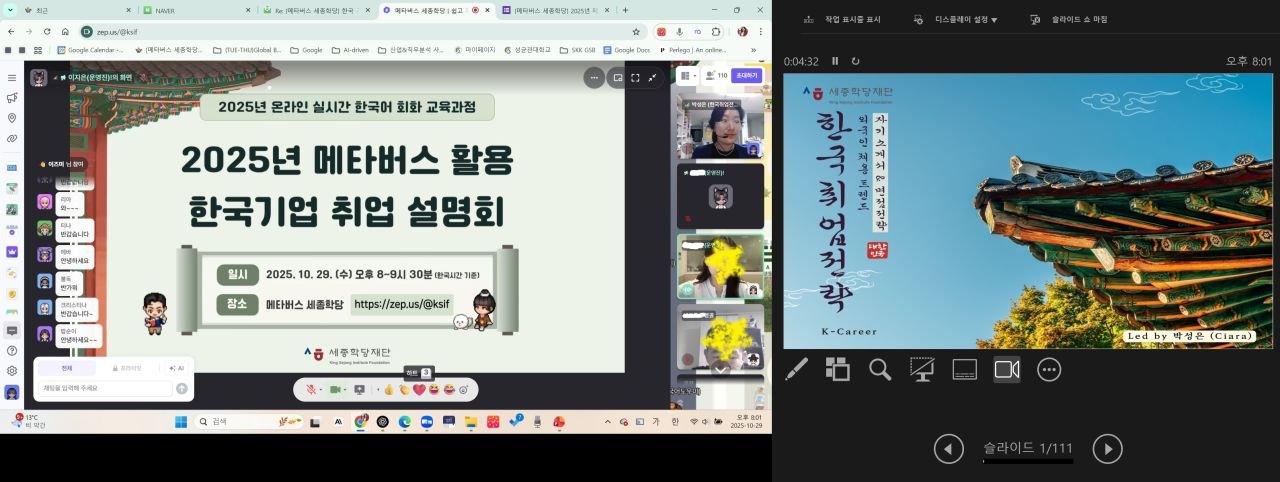Click the purple 초대하기 invite button

pos(747,75)
